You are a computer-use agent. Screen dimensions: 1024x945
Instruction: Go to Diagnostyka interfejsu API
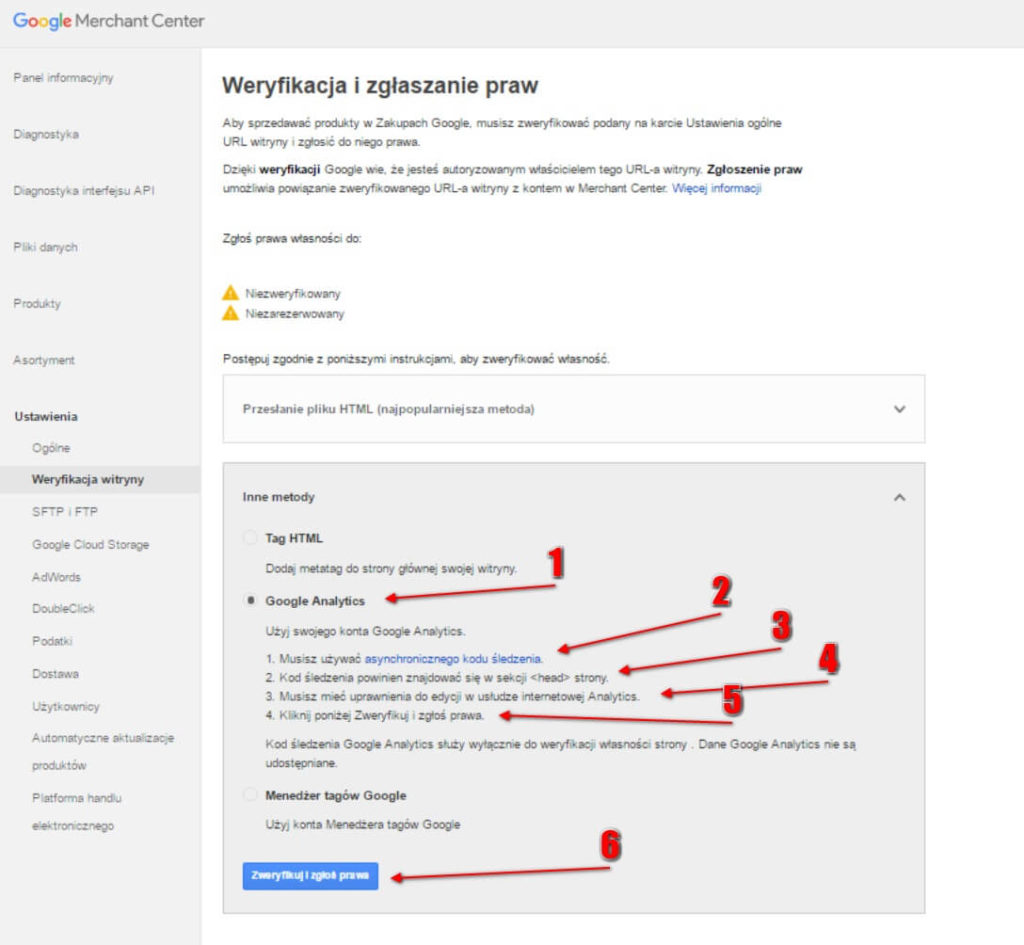(x=84, y=191)
